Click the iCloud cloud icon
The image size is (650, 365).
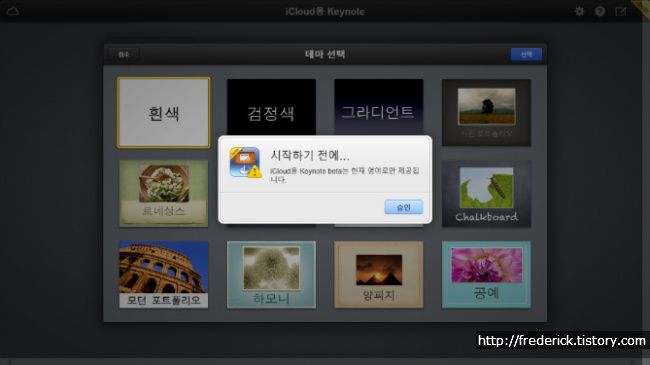point(12,11)
